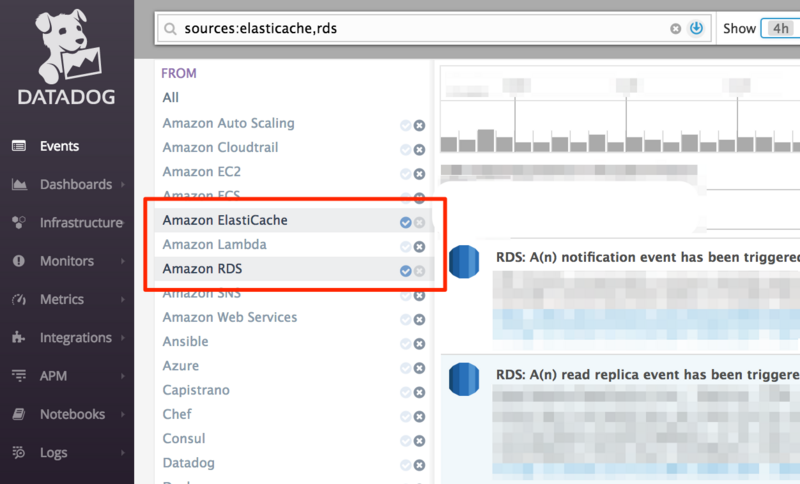Click the Notebooks book icon
The height and width of the screenshot is (484, 800).
[19, 414]
